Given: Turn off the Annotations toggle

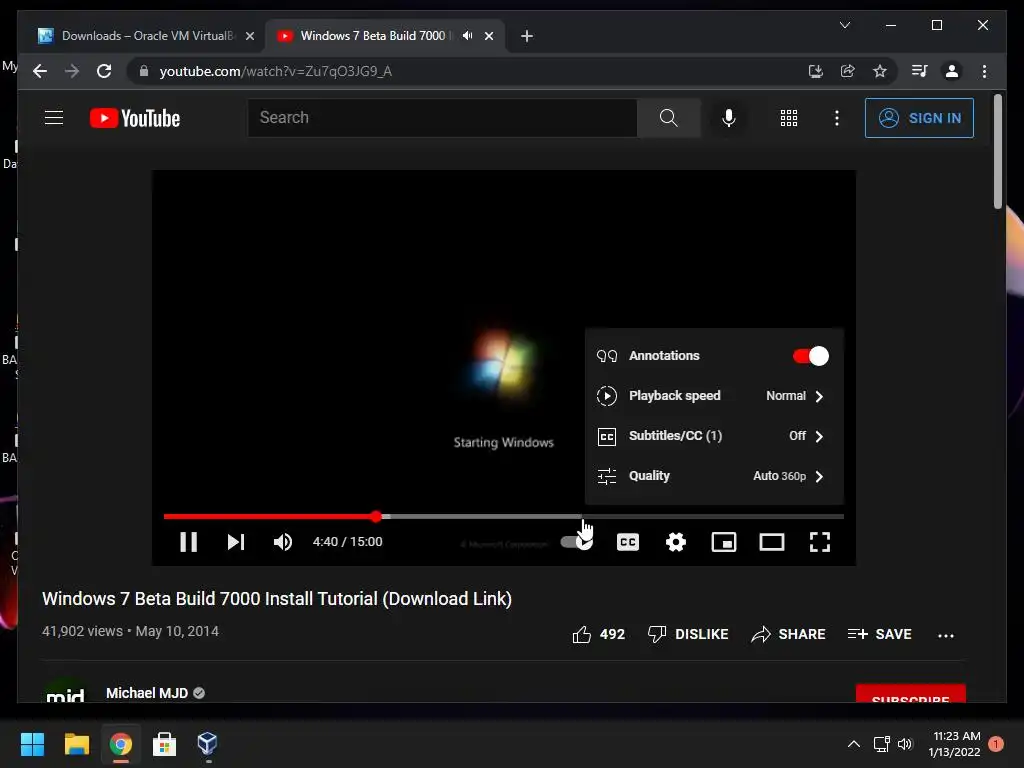Looking at the screenshot, I should coord(810,356).
